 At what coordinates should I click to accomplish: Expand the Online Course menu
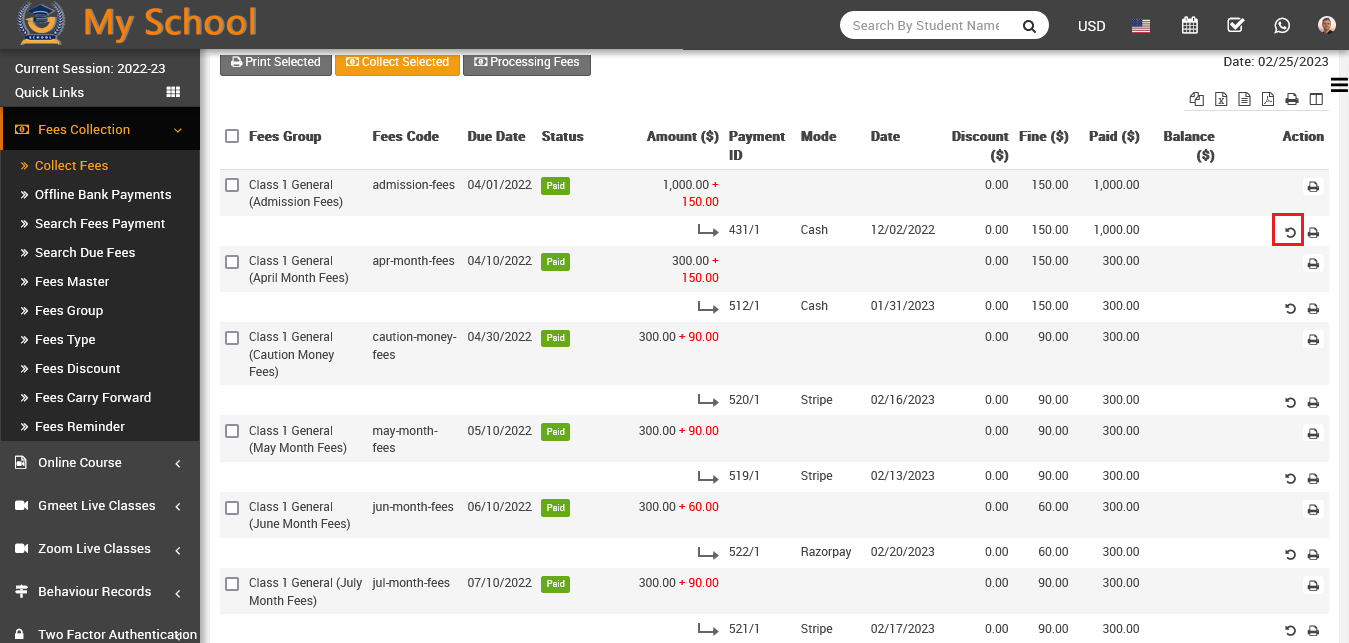(x=177, y=463)
